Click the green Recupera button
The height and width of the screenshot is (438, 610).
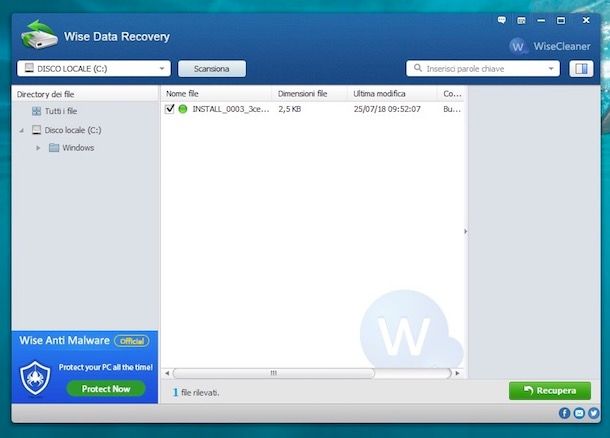[x=550, y=391]
